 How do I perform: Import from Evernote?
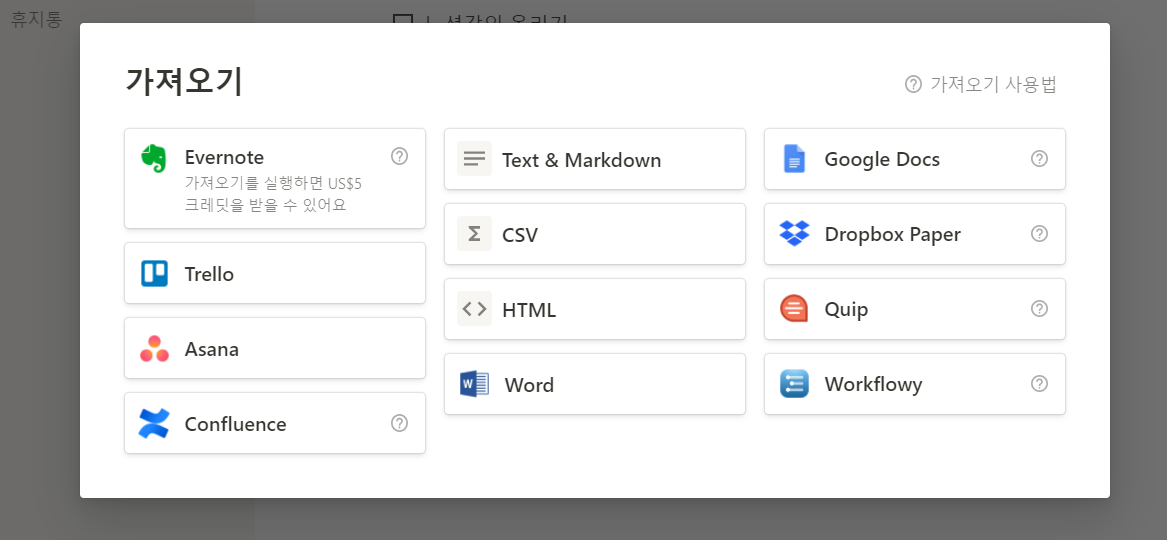[x=275, y=179]
